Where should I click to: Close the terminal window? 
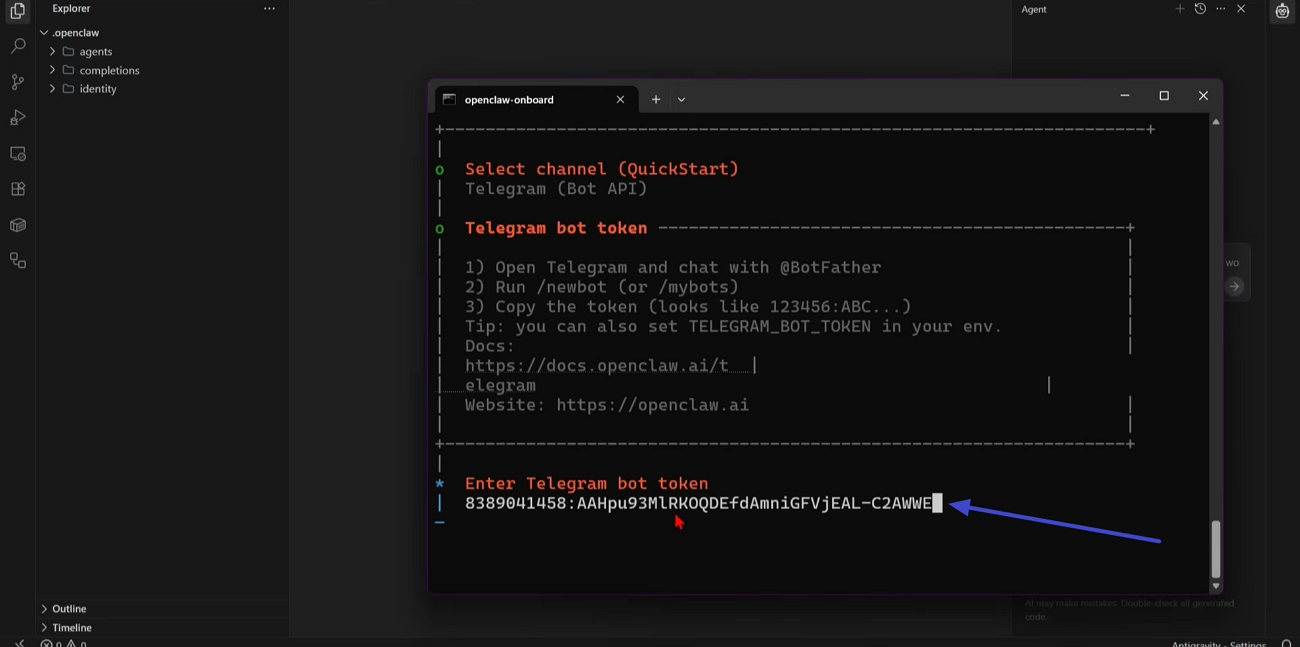(x=1203, y=96)
